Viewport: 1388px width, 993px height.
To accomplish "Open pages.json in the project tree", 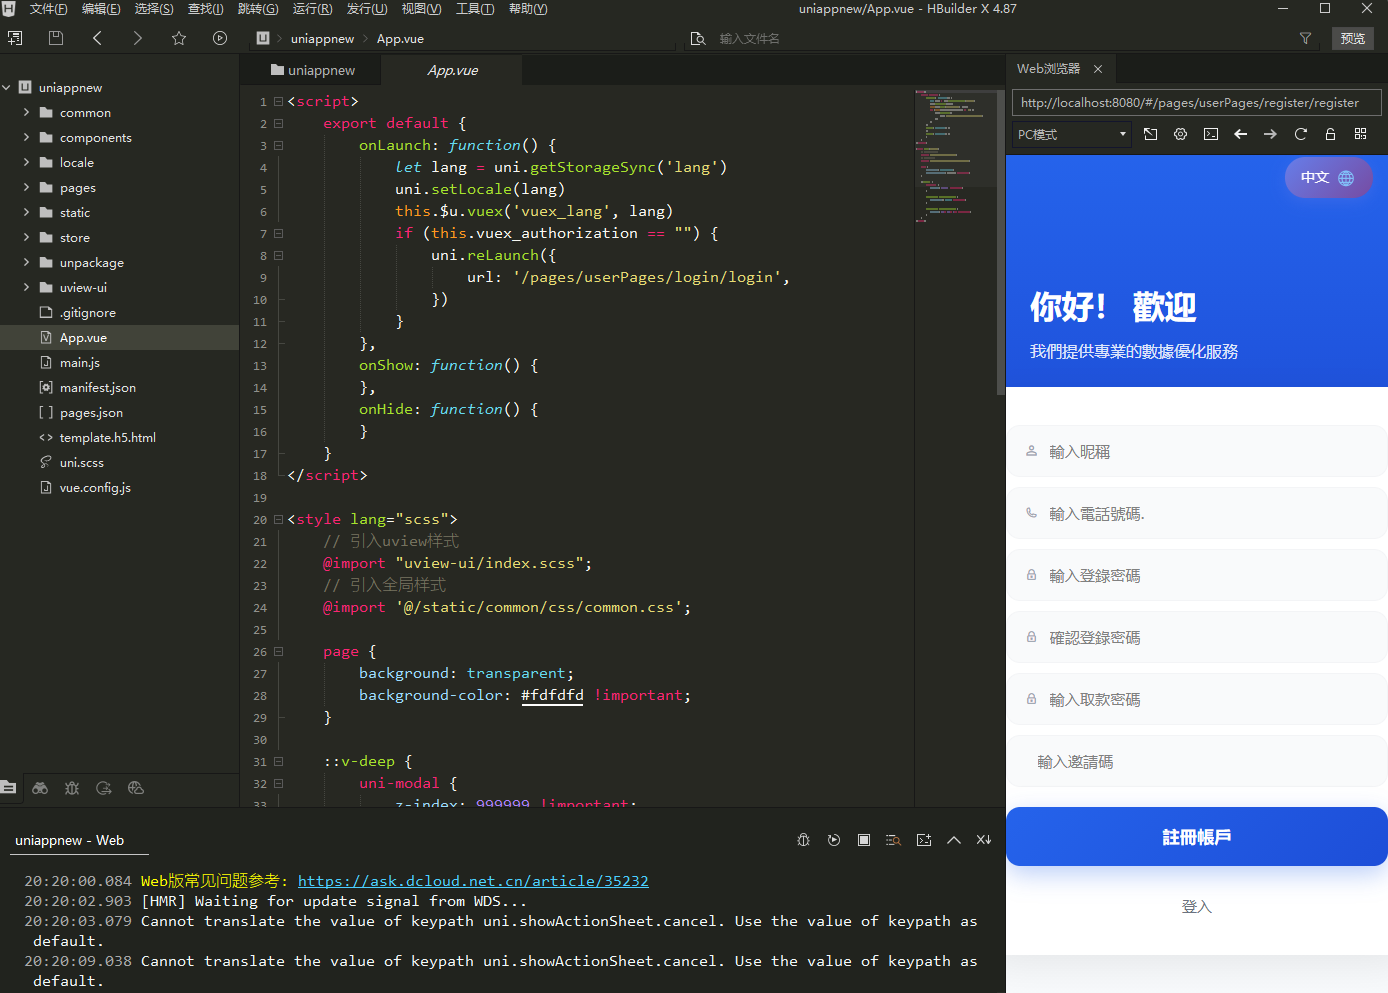I will 91,413.
